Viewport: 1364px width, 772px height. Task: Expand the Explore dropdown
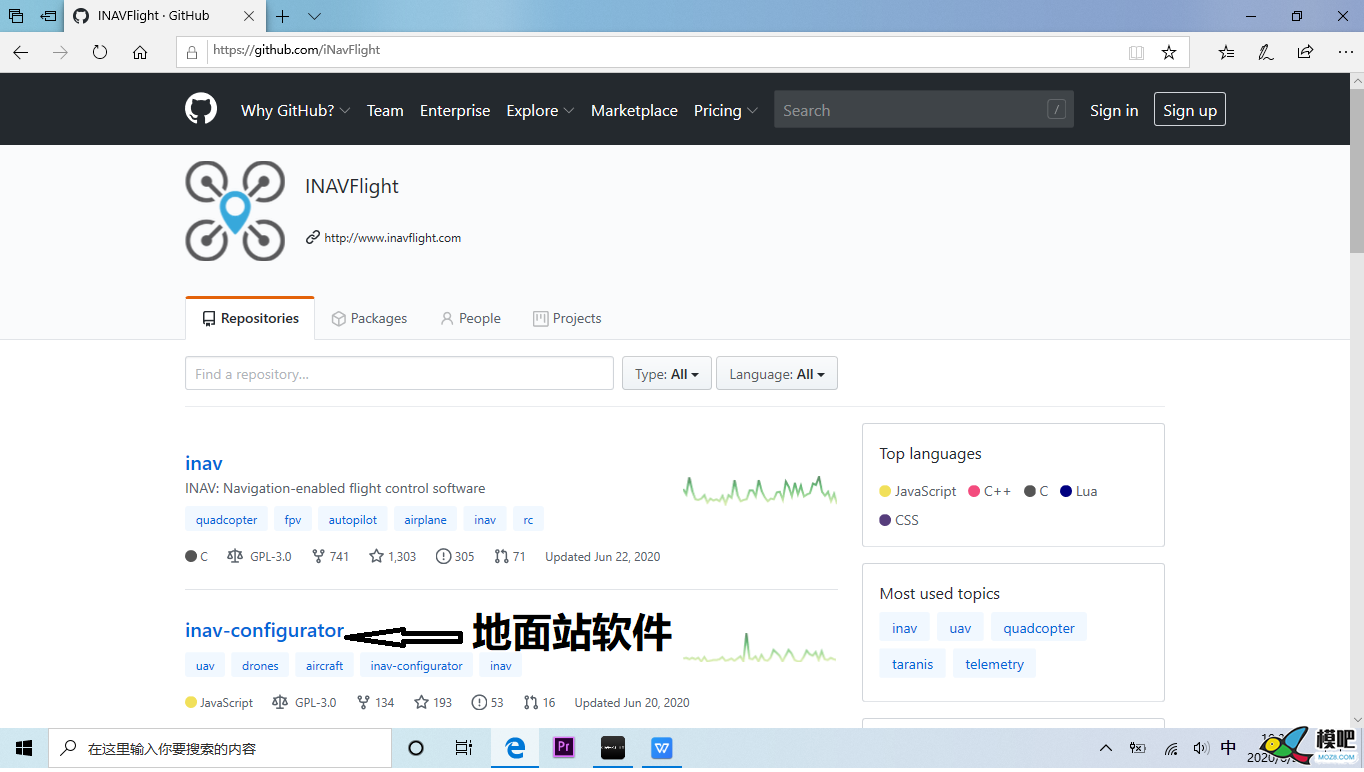(x=540, y=110)
